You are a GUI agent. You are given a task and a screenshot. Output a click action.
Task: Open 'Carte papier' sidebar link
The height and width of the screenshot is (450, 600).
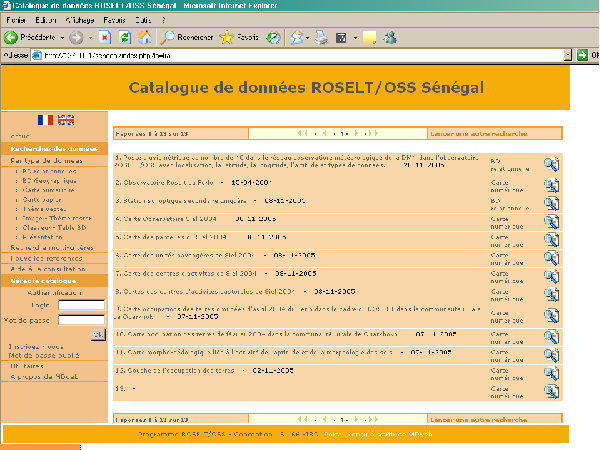click(42, 199)
